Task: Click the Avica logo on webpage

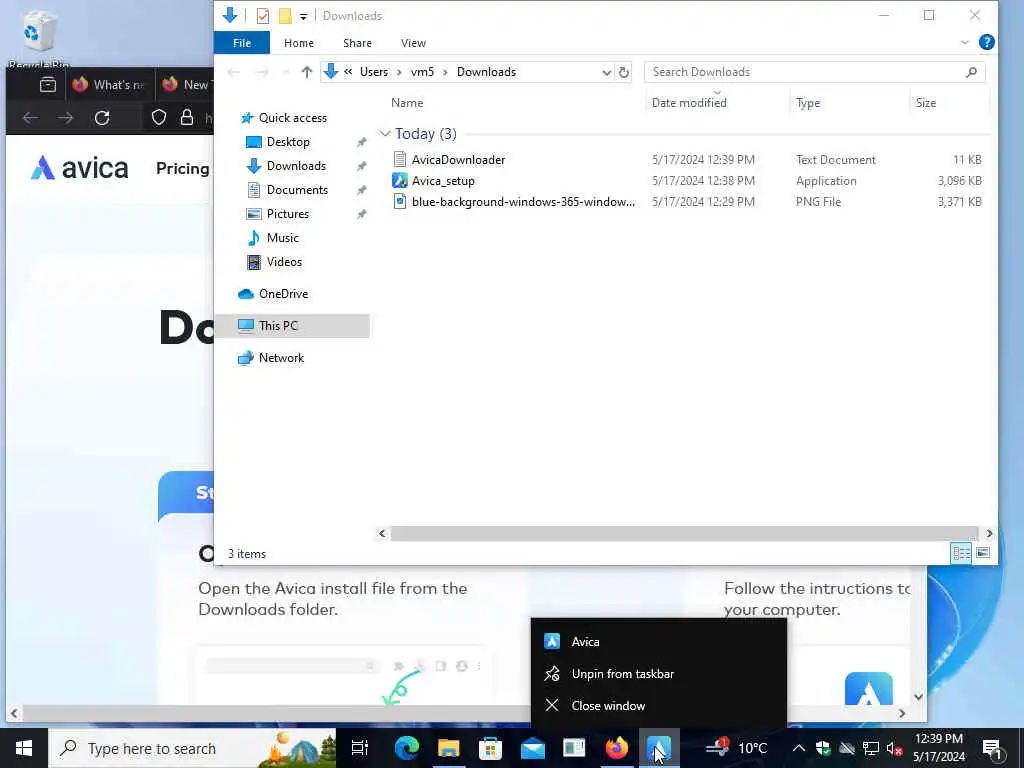Action: click(x=79, y=168)
